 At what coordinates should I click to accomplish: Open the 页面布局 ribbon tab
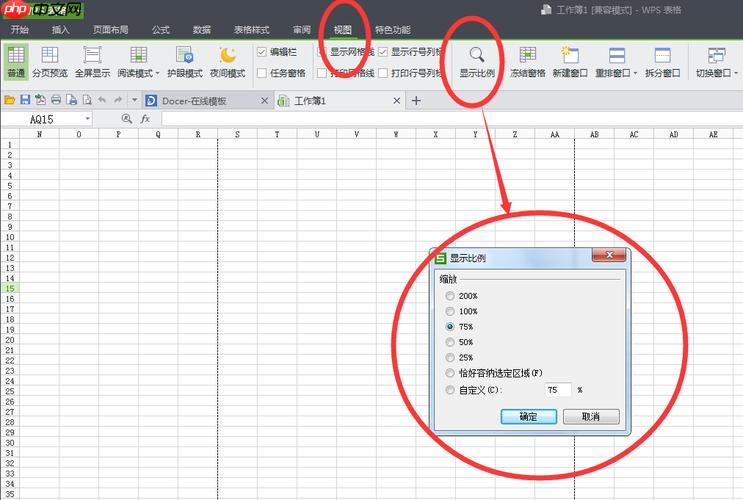pyautogui.click(x=110, y=30)
